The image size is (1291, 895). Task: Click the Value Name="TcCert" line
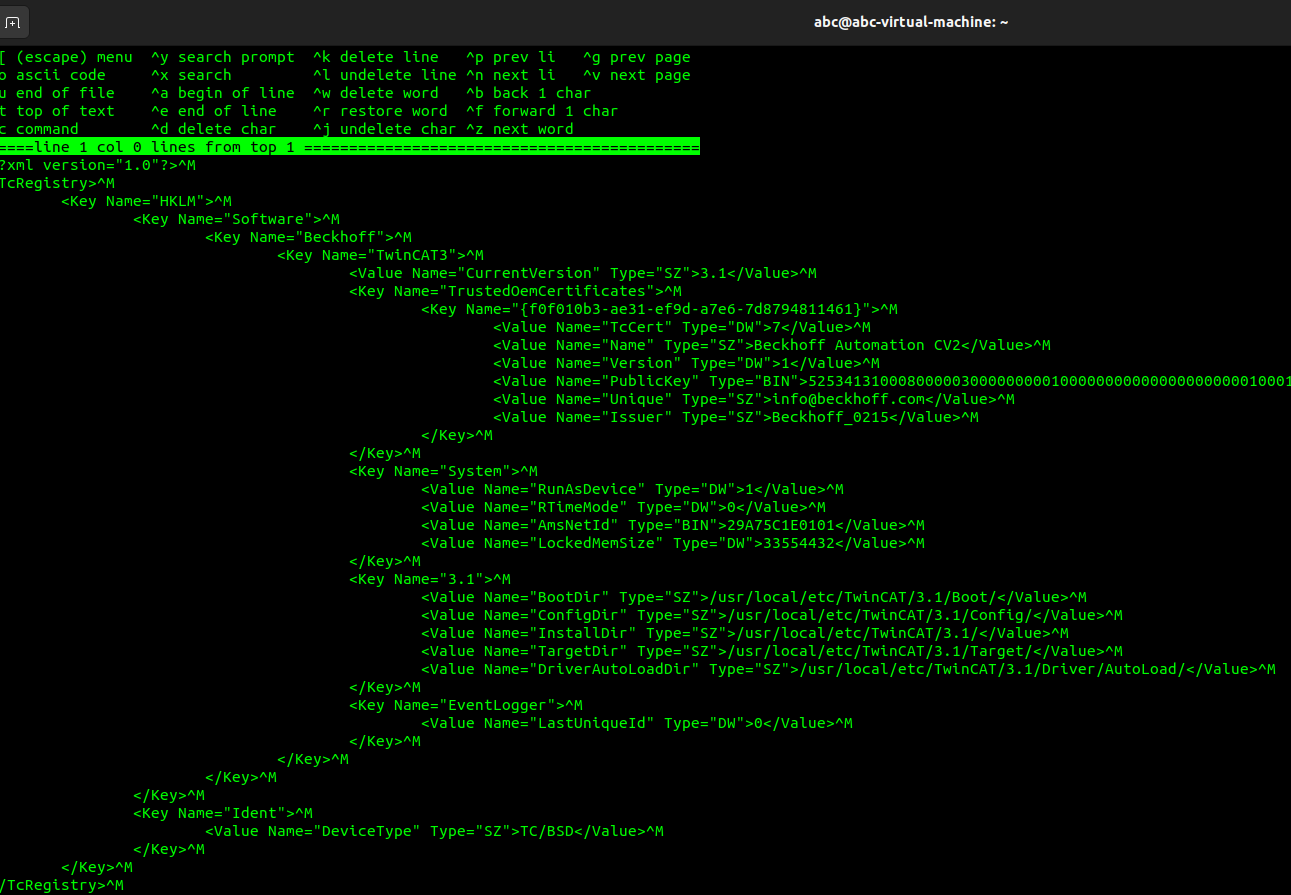pyautogui.click(x=682, y=327)
